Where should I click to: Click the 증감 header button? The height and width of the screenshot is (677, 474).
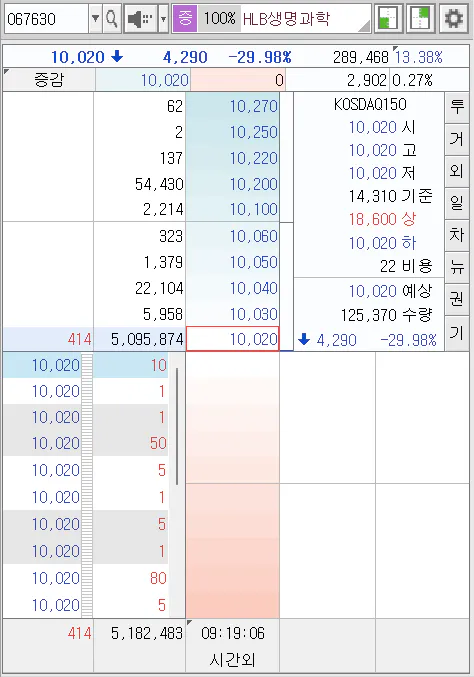click(x=49, y=80)
